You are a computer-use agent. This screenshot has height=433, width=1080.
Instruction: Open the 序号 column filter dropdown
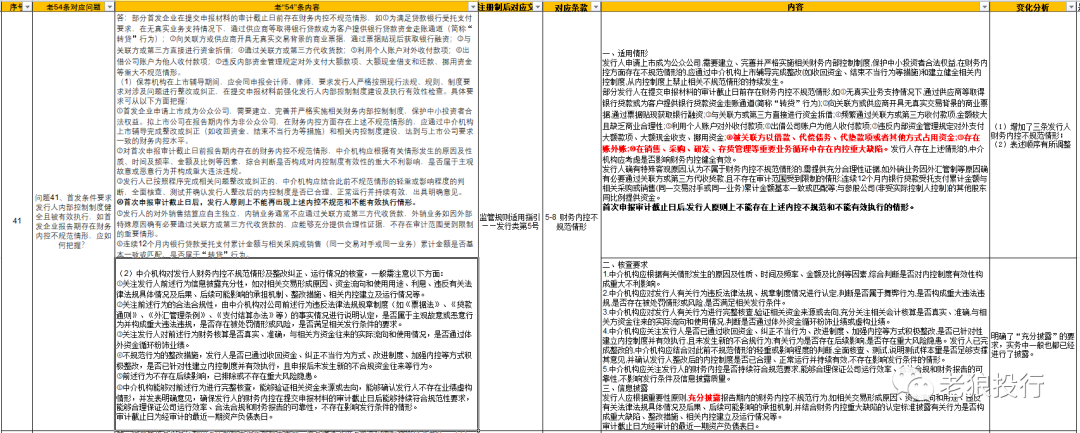[x=25, y=6]
